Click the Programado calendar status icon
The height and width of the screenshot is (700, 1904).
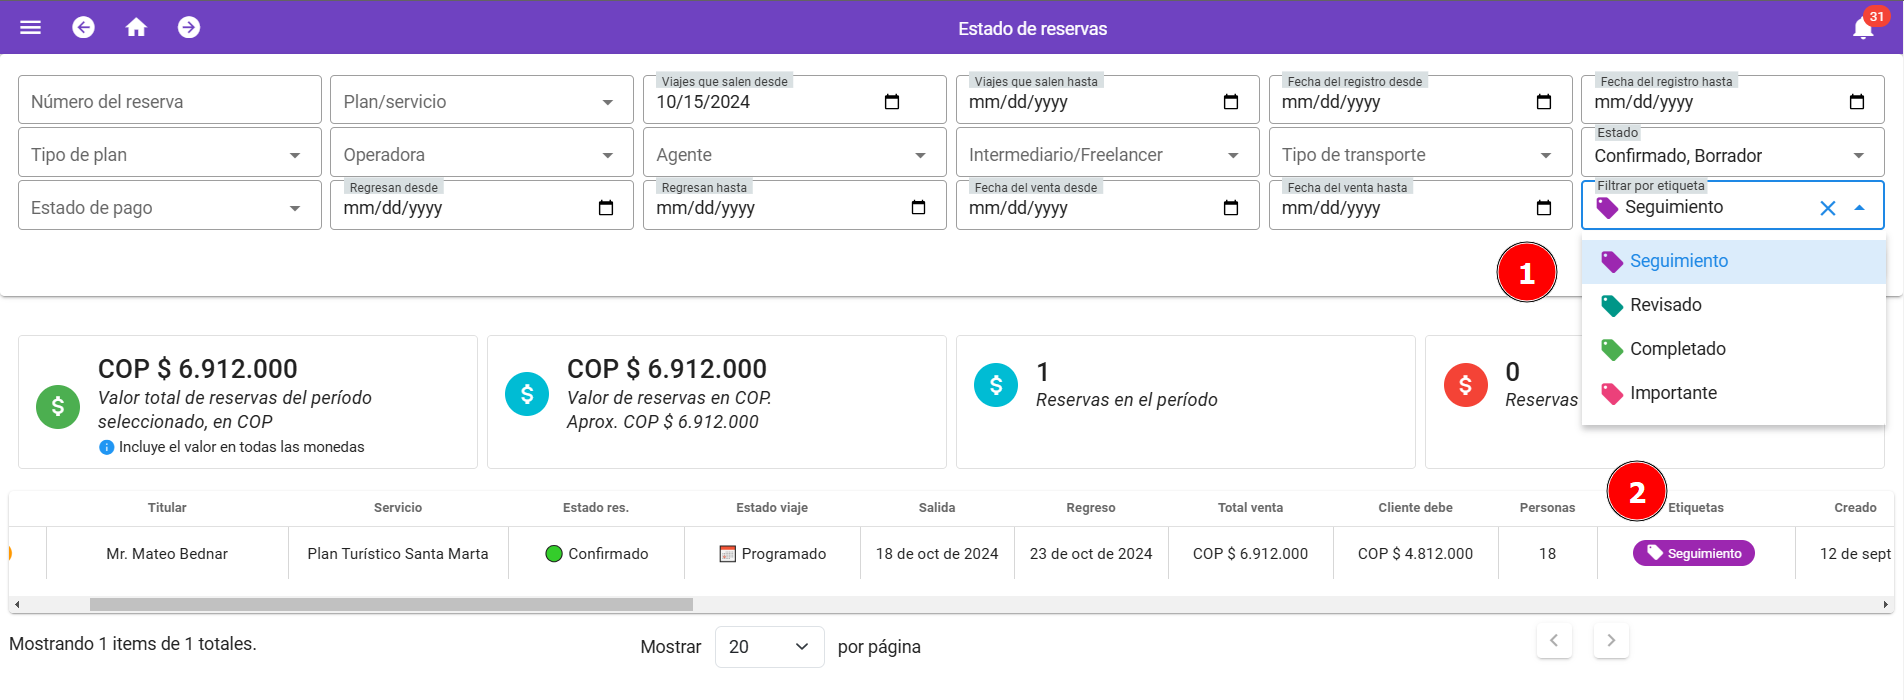(728, 554)
